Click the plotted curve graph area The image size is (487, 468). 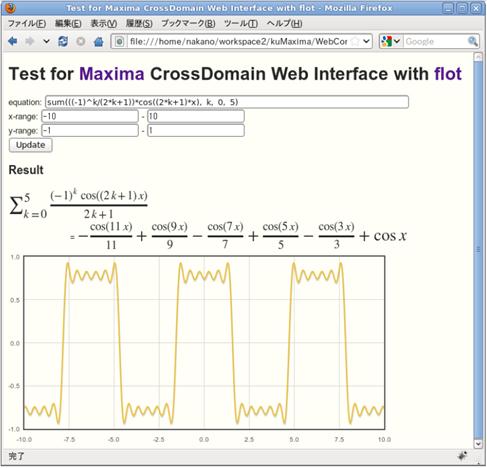(204, 343)
